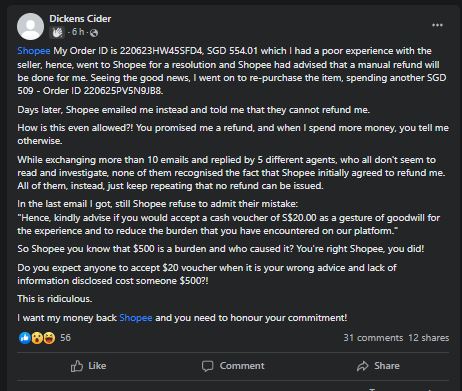Click the Comment button label
Image resolution: width=462 pixels, height=391 pixels.
[x=242, y=366]
